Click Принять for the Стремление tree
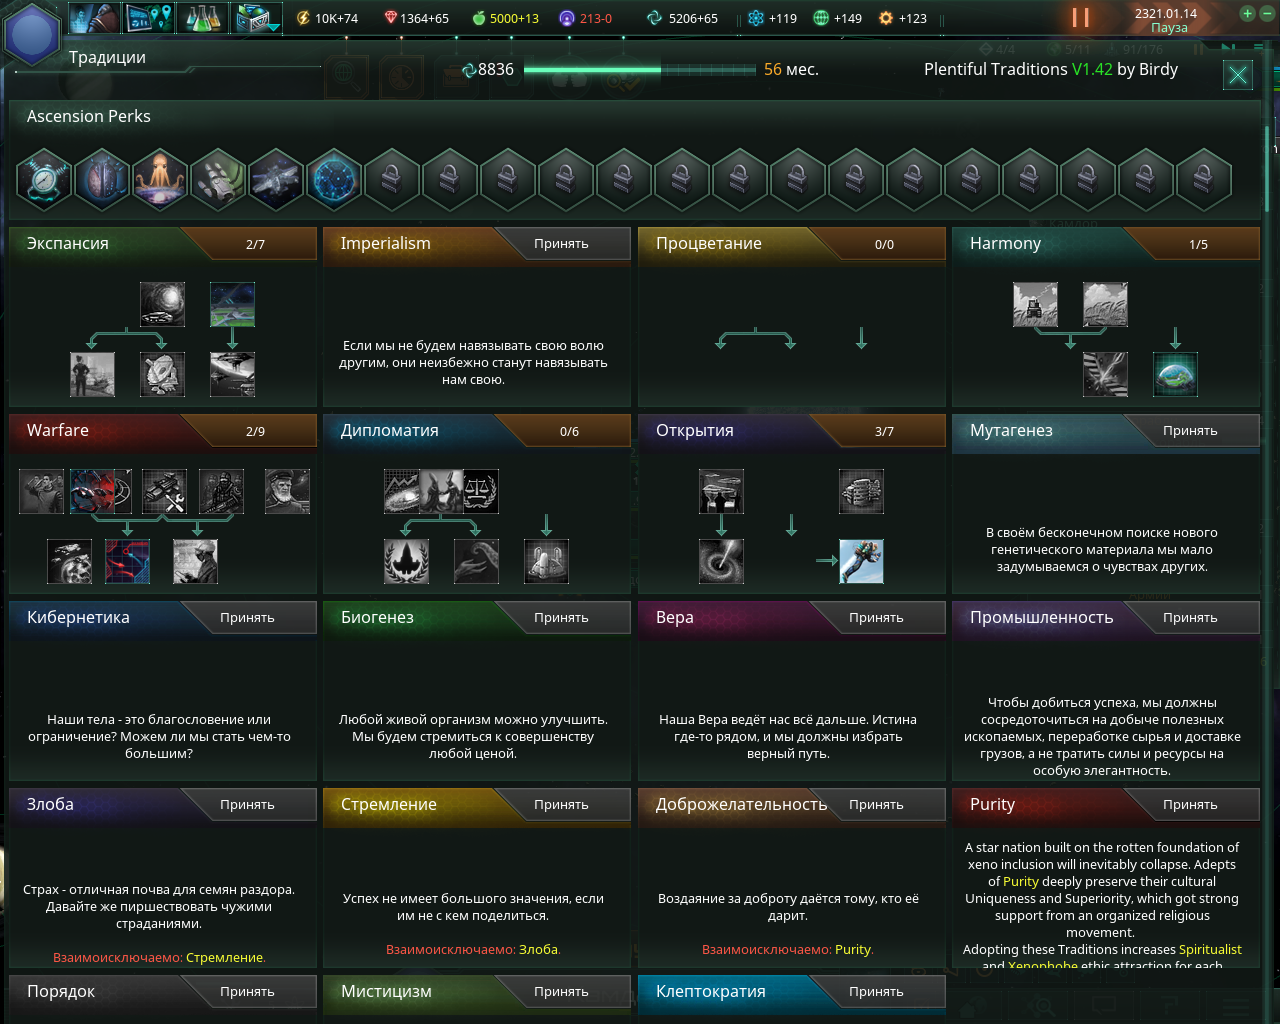Viewport: 1280px width, 1024px height. click(562, 805)
